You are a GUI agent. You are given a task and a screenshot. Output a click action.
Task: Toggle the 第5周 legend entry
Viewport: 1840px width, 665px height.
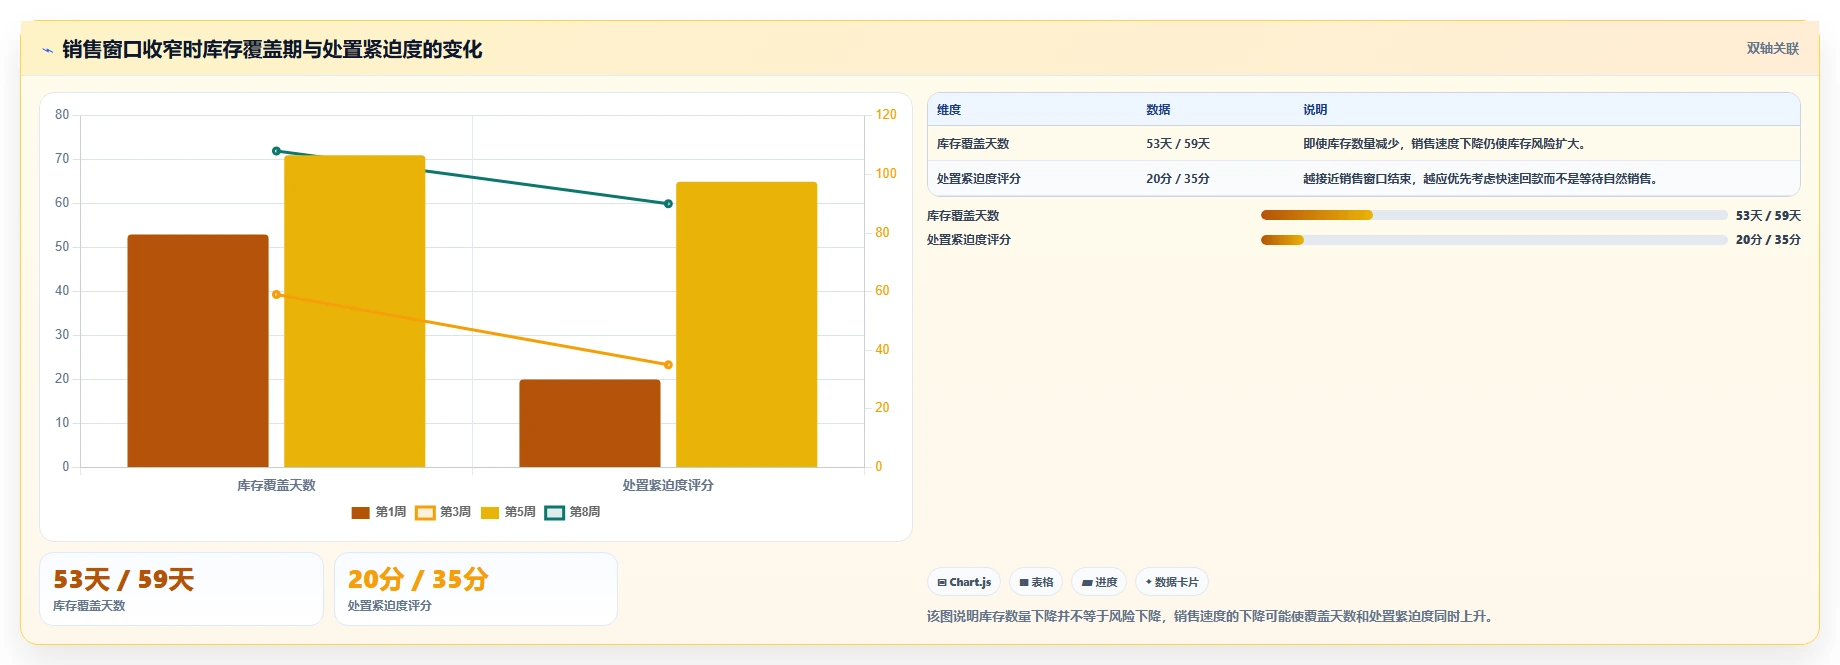508,512
